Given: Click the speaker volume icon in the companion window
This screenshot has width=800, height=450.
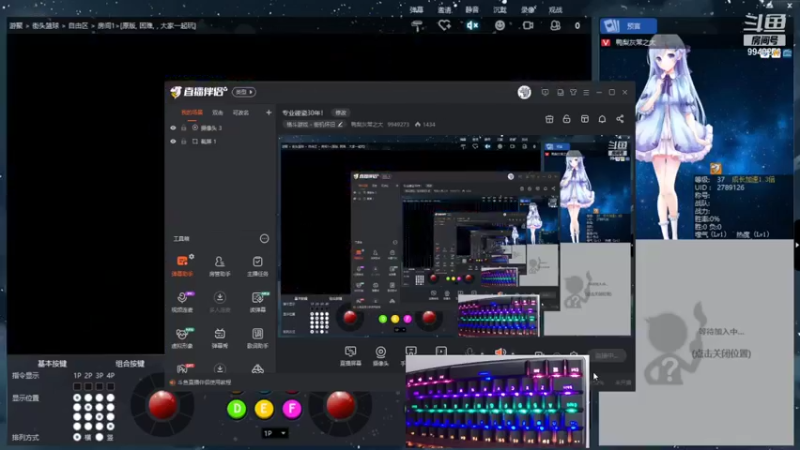Looking at the screenshot, I should coord(500,352).
